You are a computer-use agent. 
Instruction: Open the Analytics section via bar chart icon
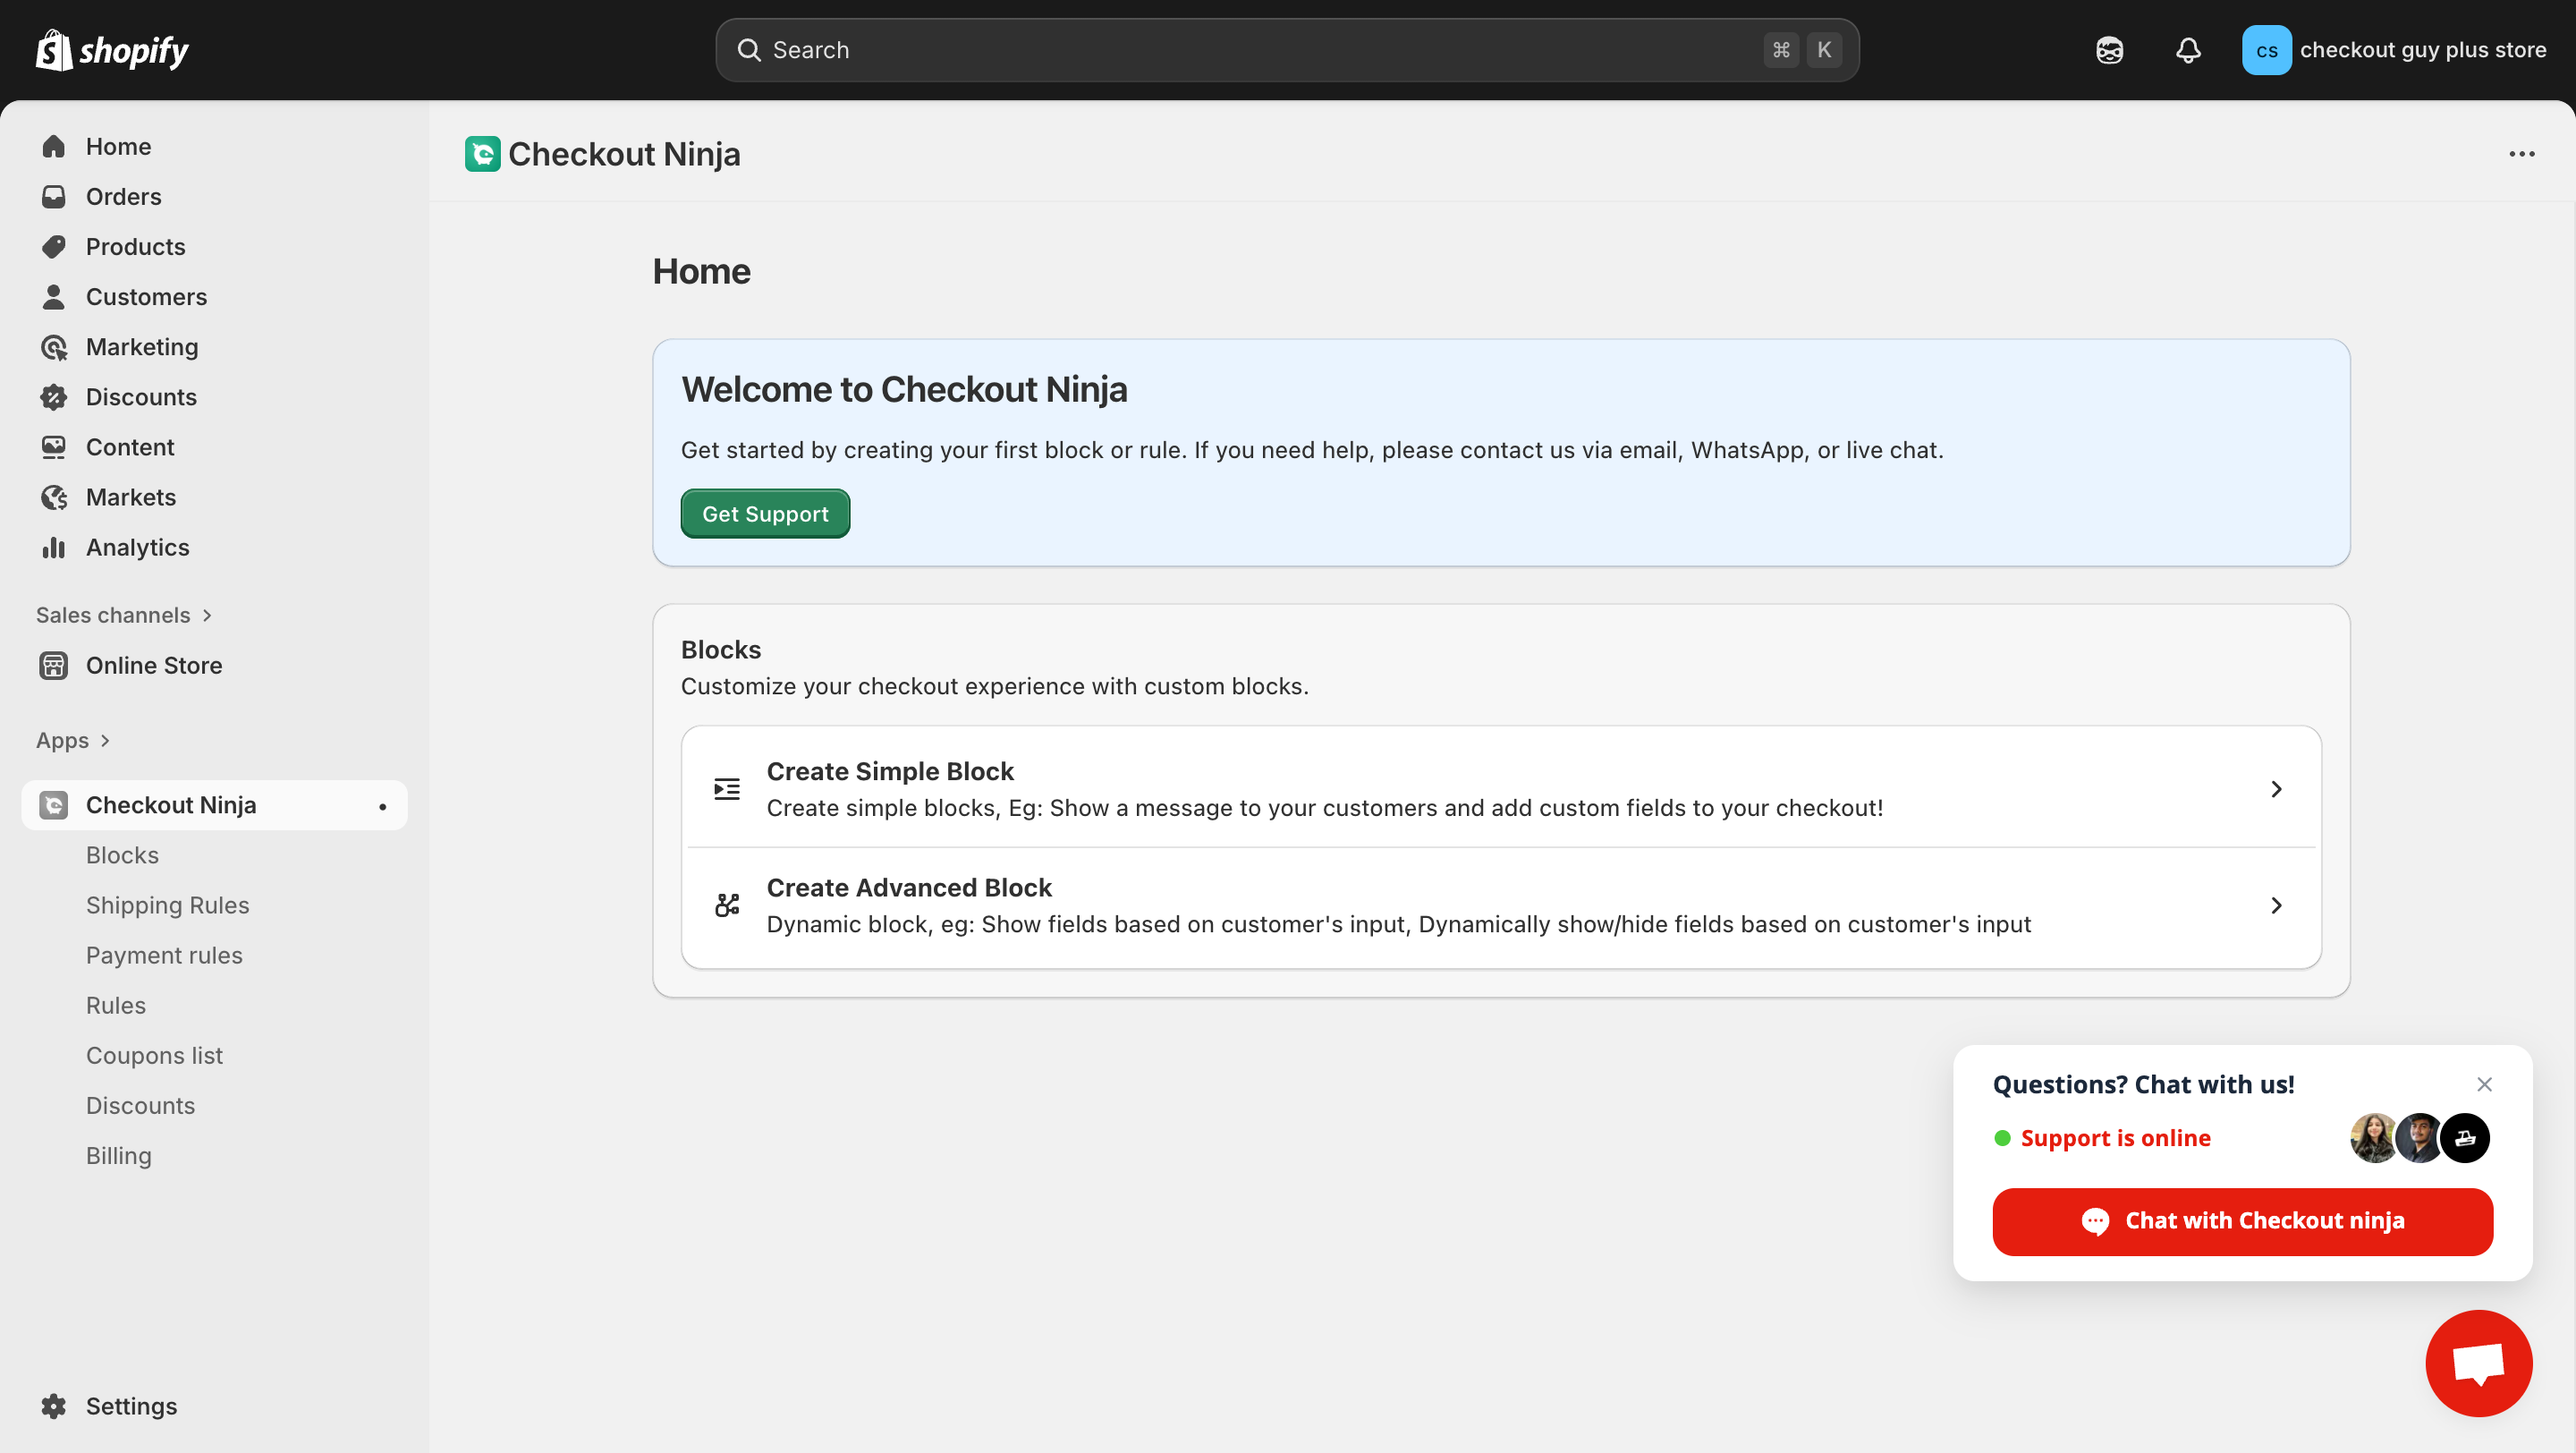pos(55,547)
